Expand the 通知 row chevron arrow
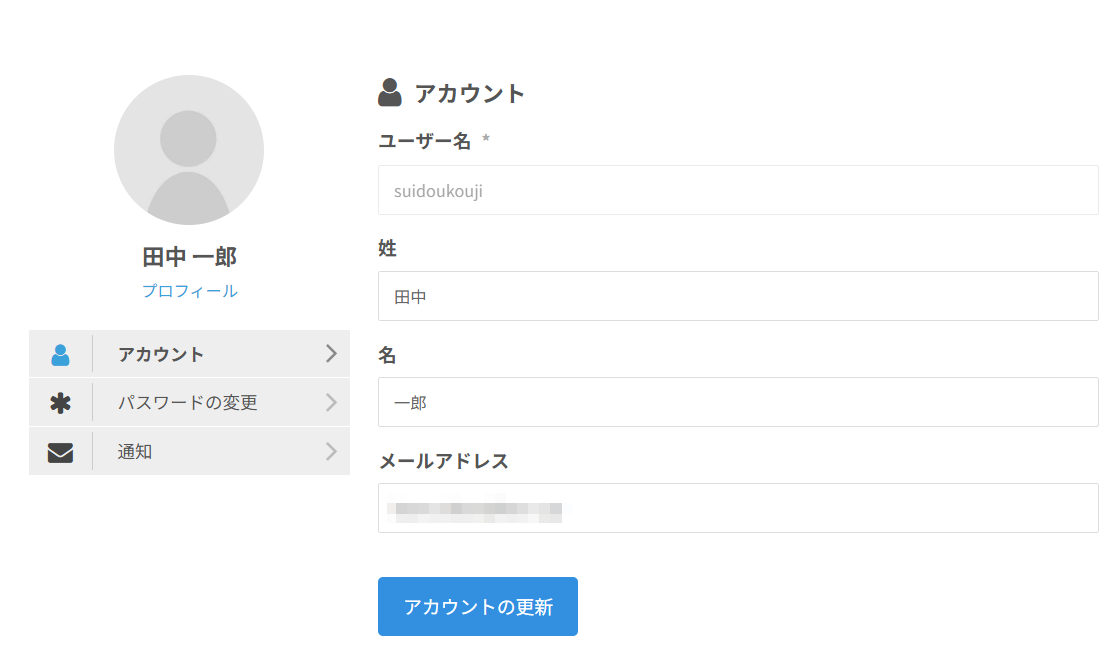 [331, 452]
